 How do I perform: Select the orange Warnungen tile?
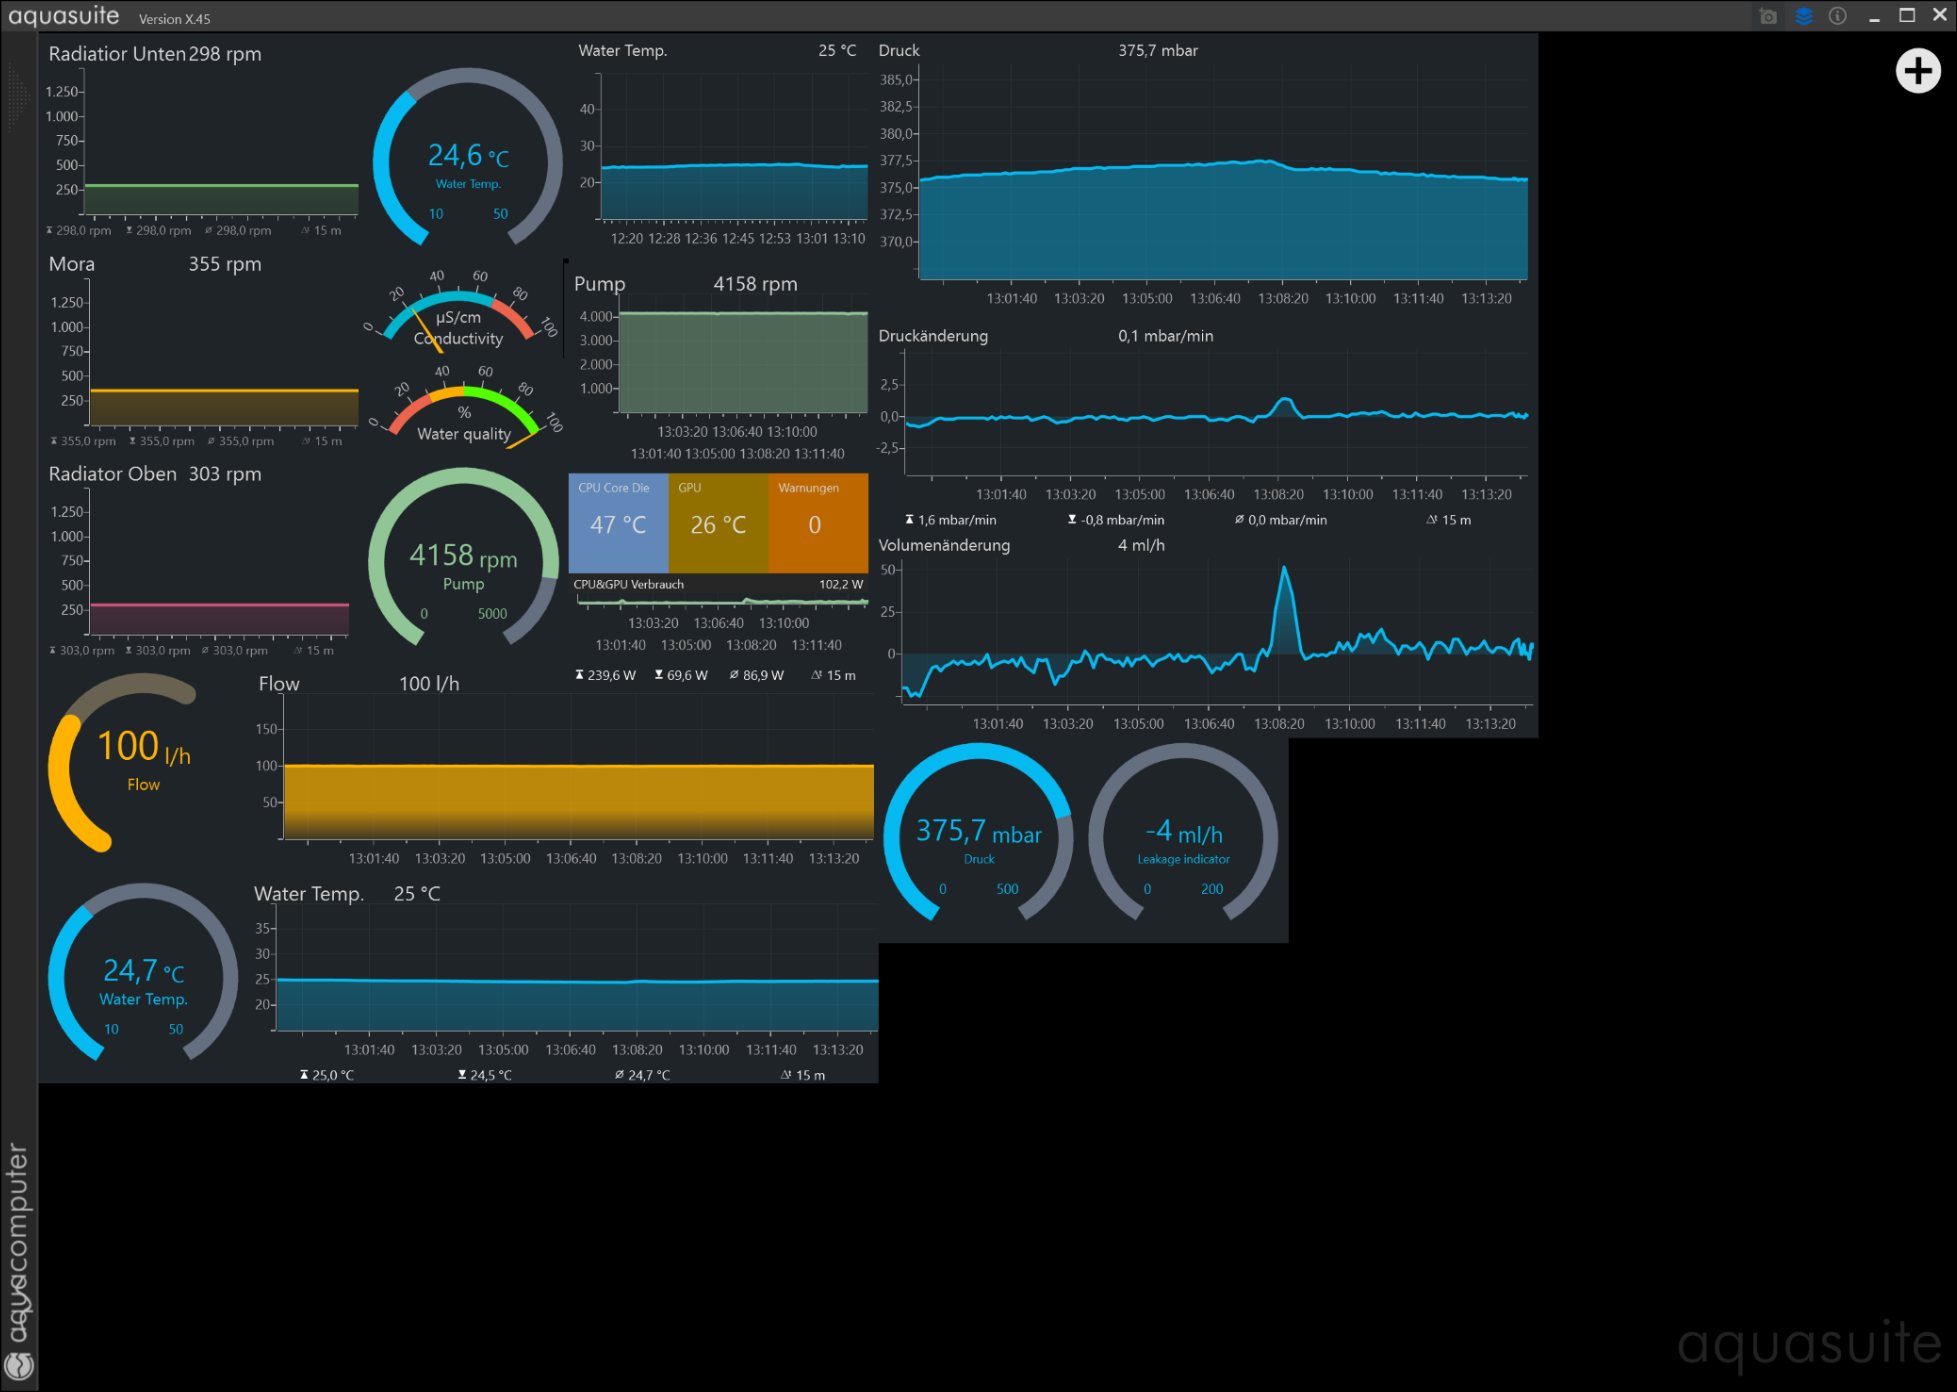tap(818, 522)
